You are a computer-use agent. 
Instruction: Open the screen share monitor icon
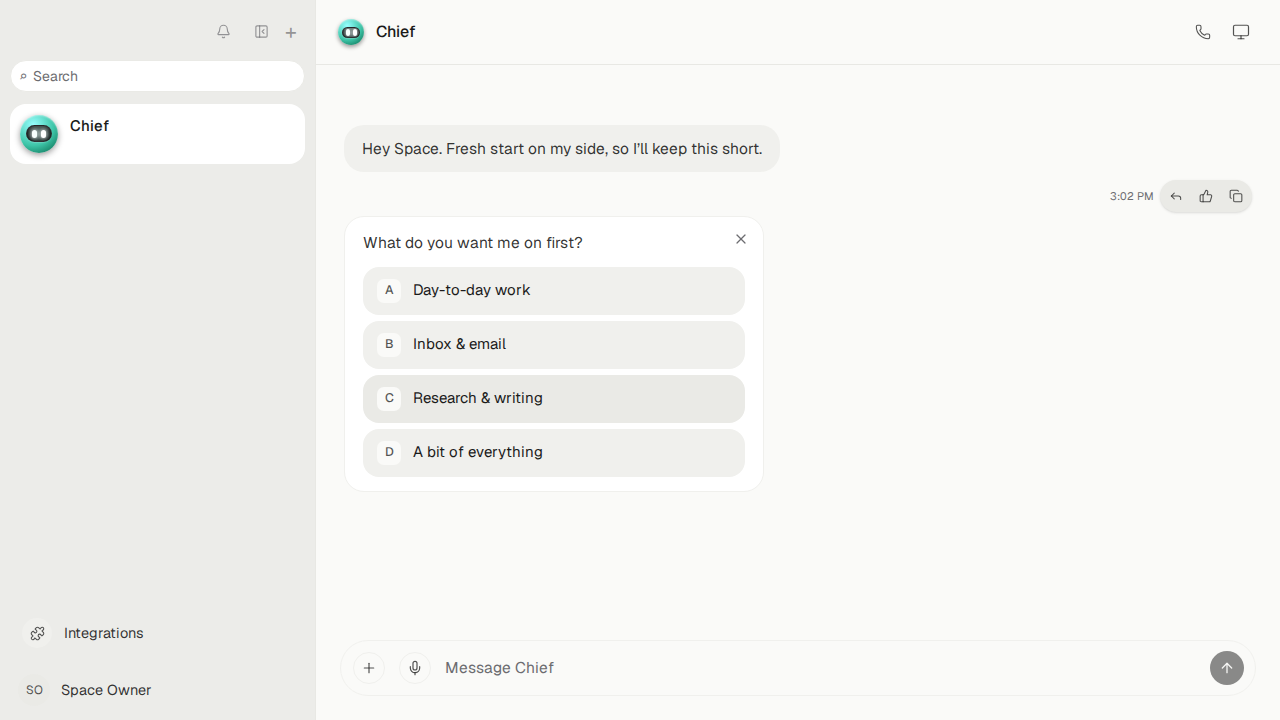click(1241, 32)
